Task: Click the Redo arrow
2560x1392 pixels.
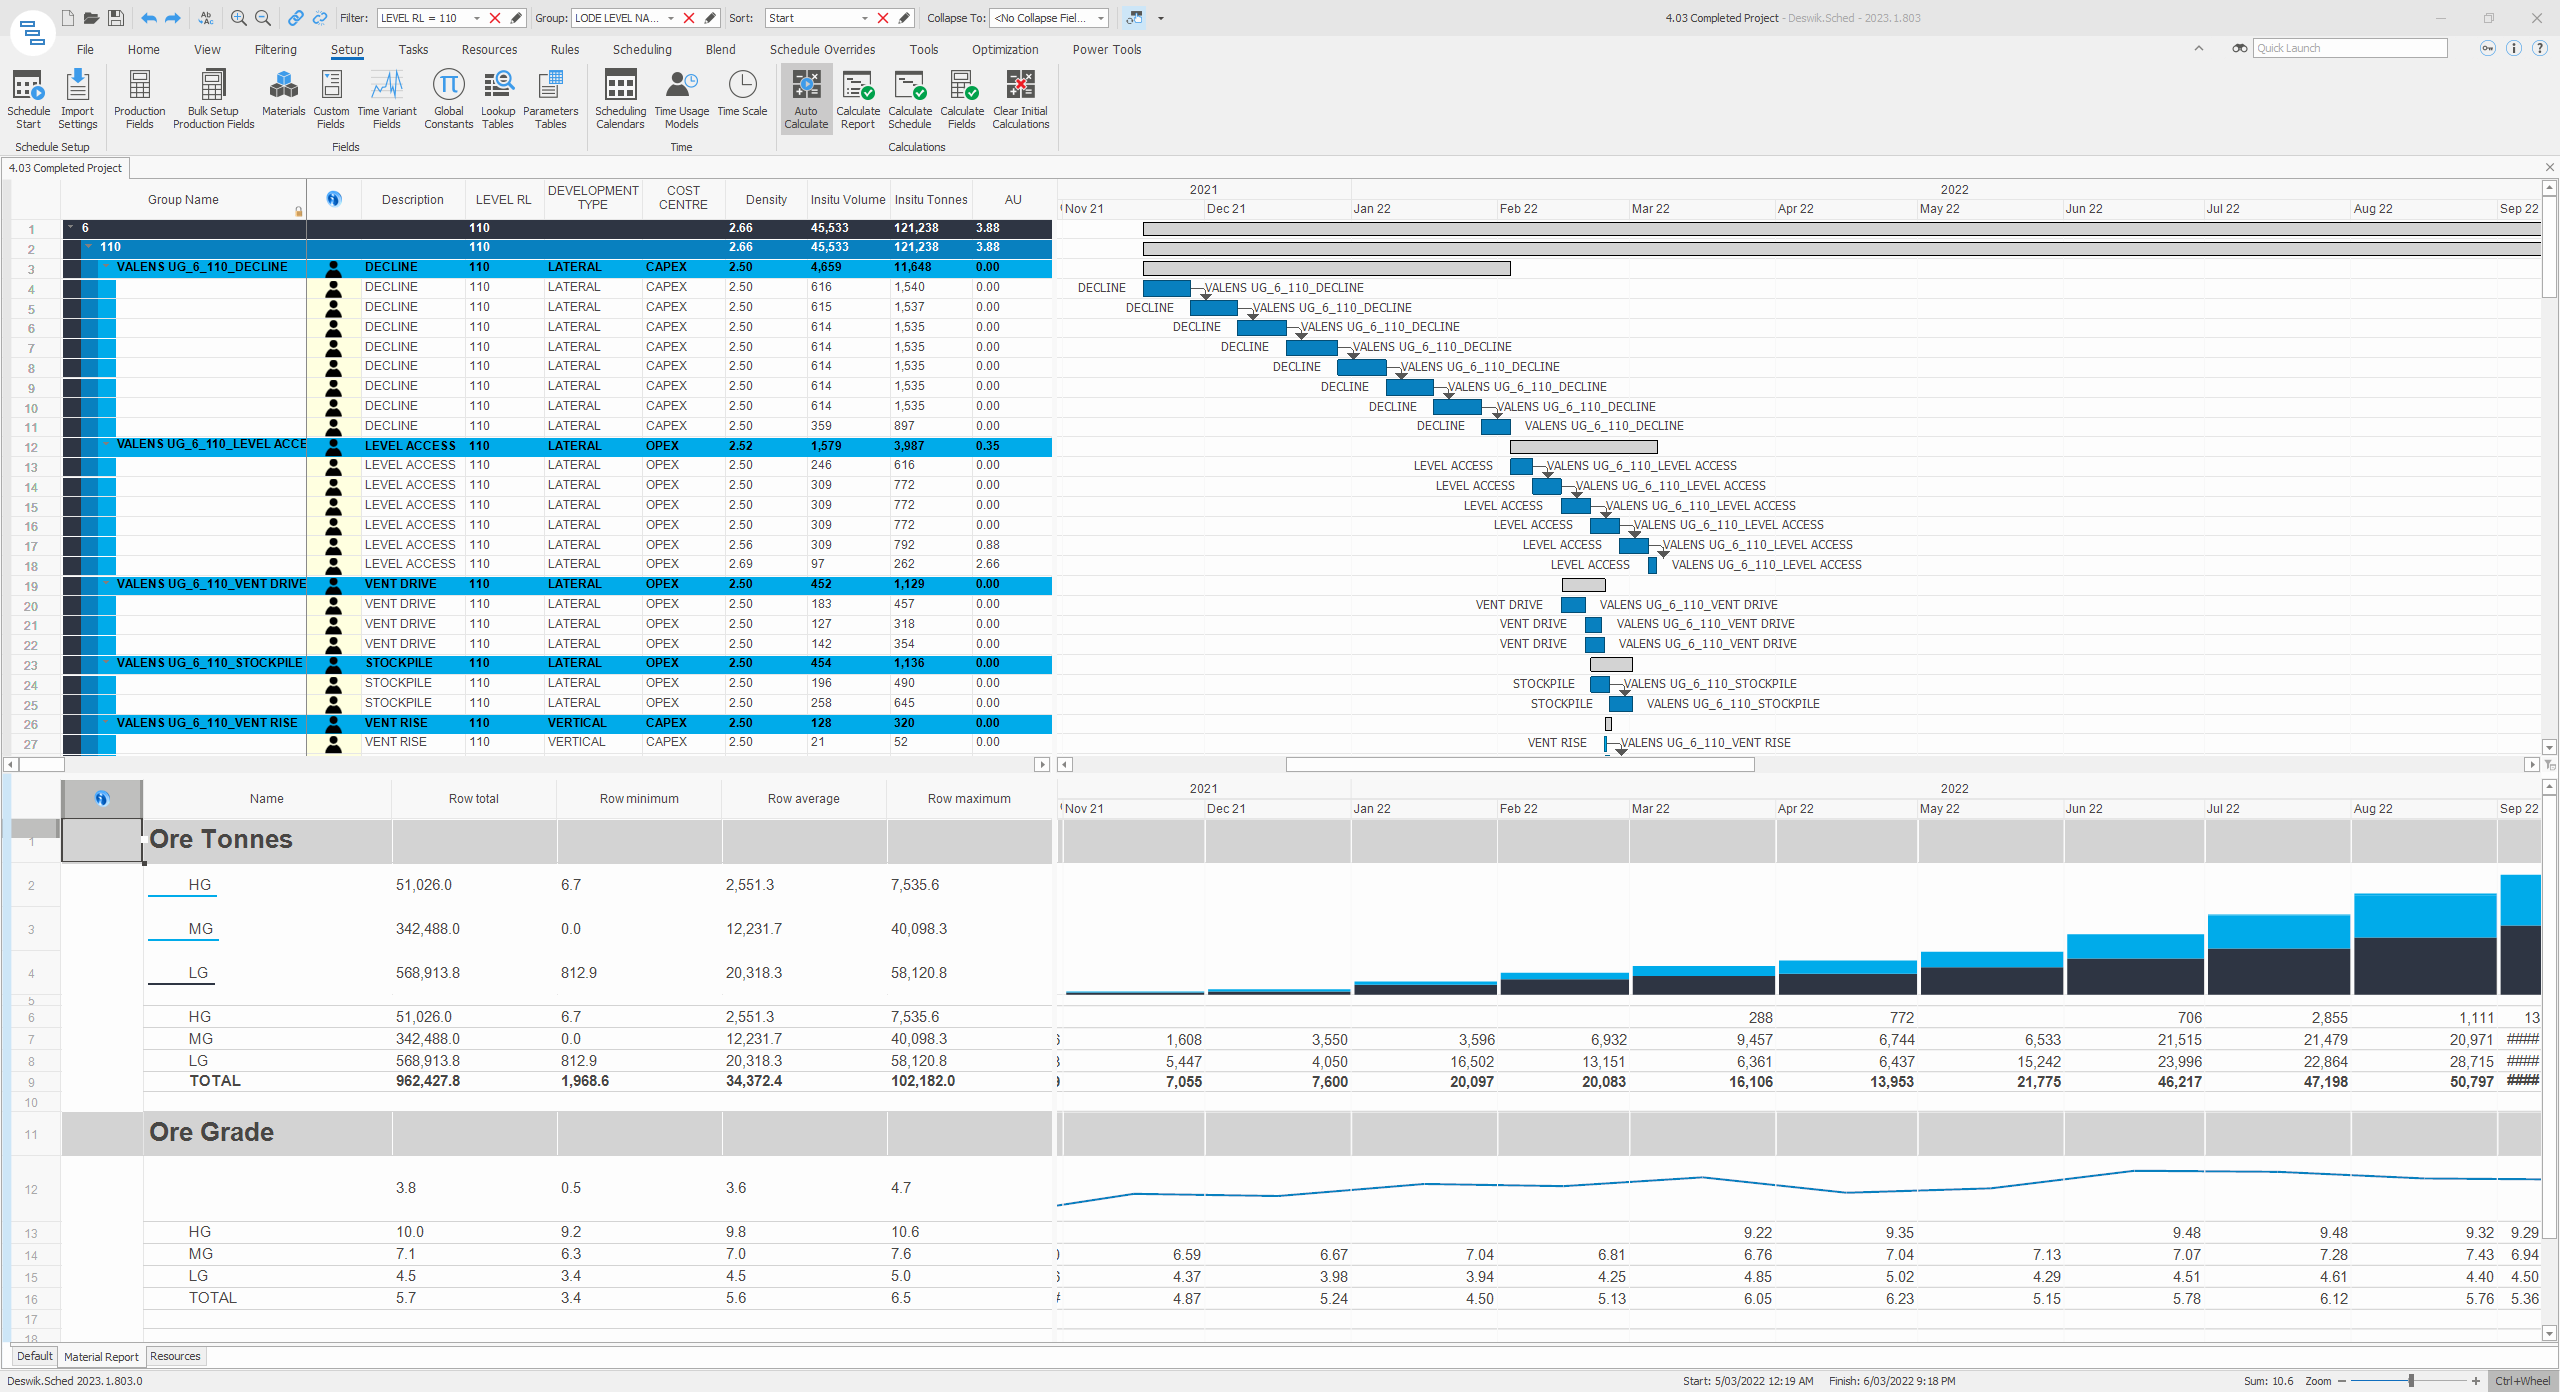Action: 173,18
